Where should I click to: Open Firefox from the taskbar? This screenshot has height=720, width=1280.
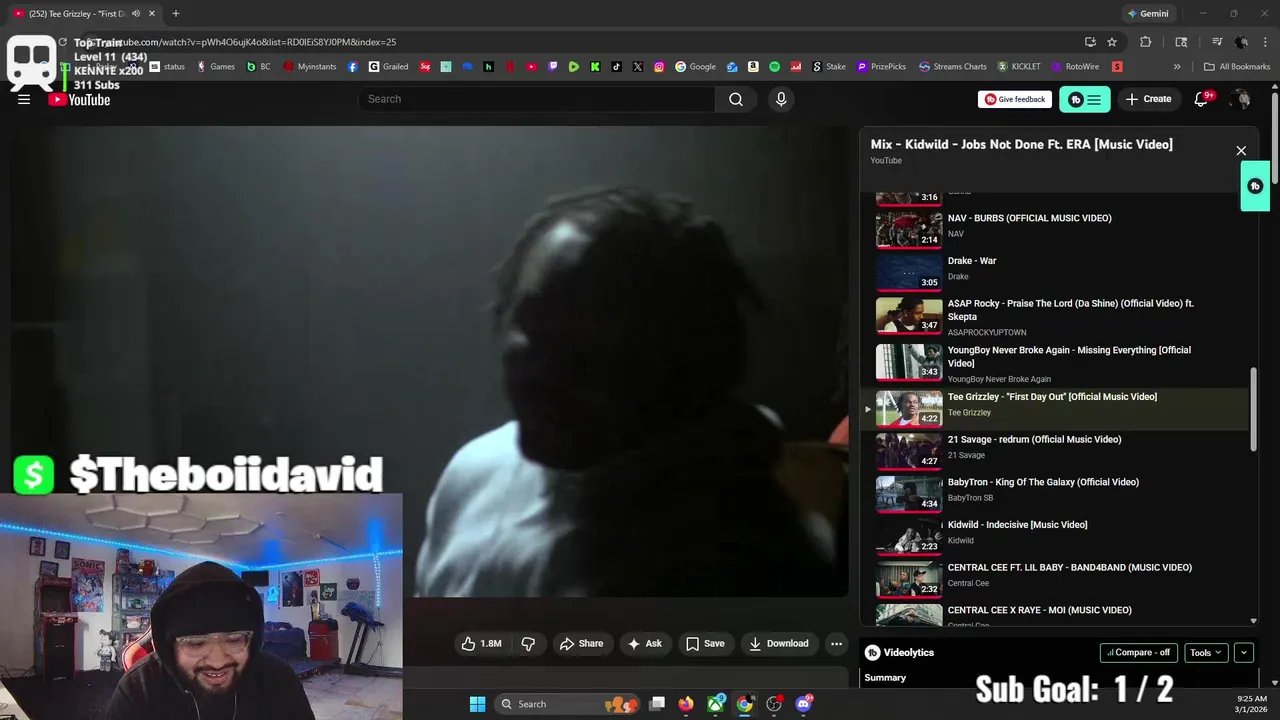(x=686, y=704)
